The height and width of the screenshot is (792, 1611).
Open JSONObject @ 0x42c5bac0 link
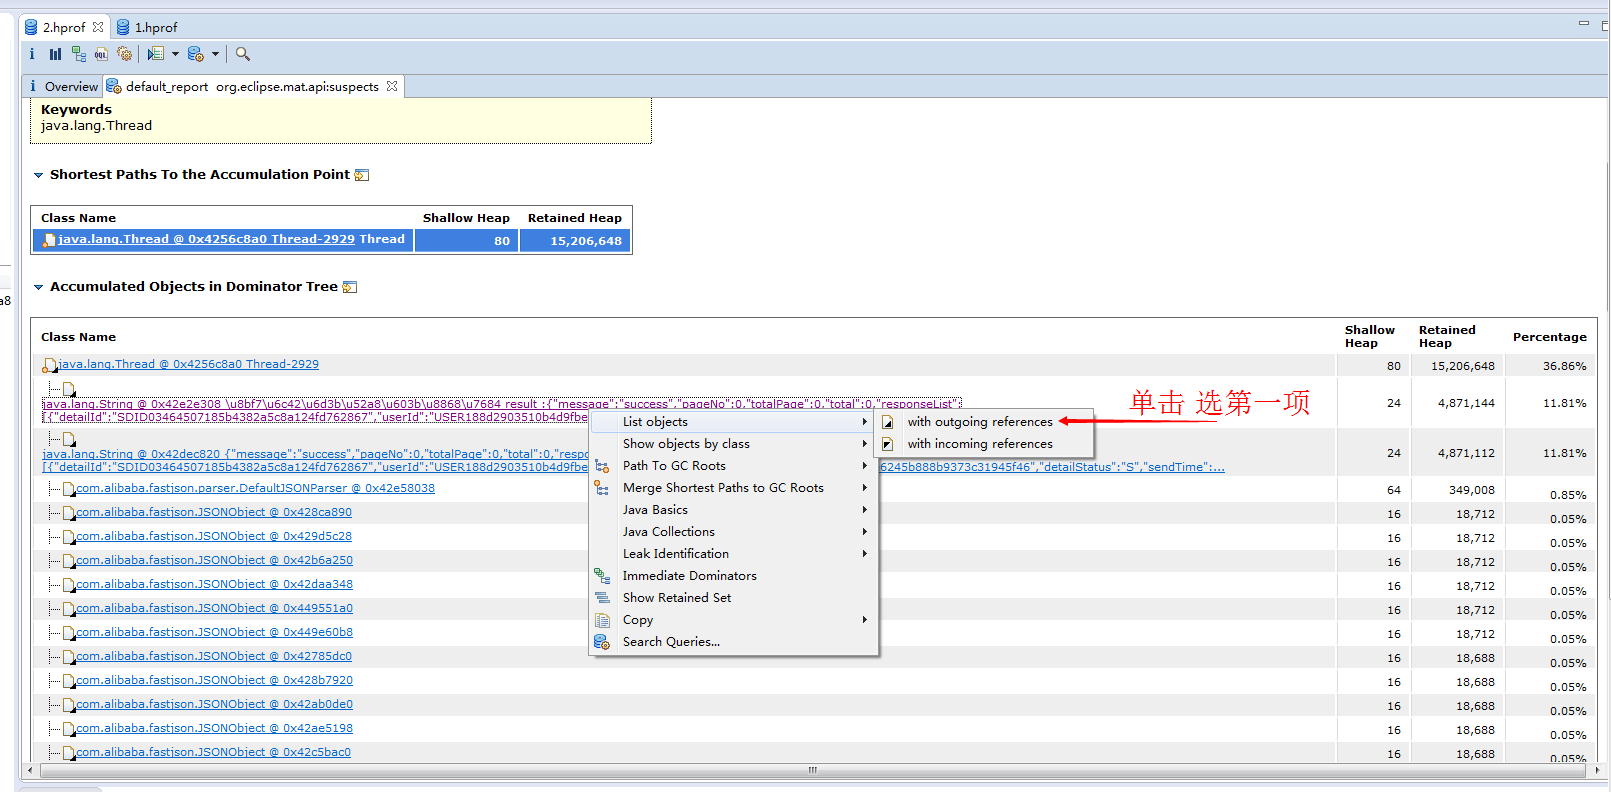coord(213,753)
